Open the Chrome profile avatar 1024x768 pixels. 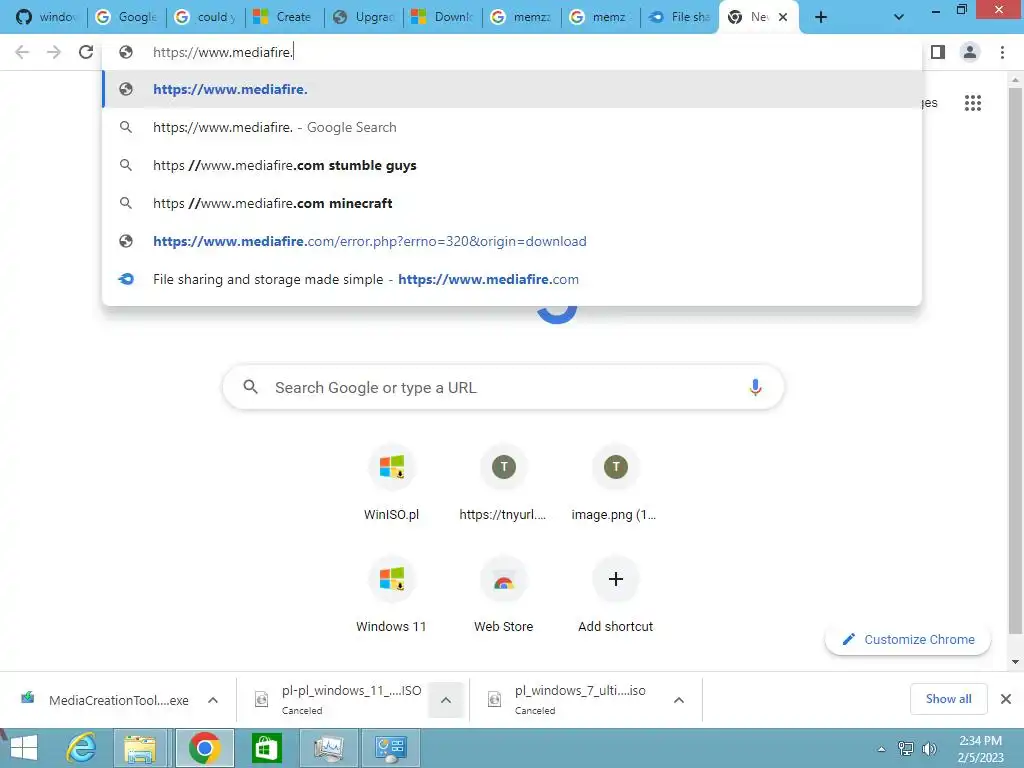click(970, 52)
